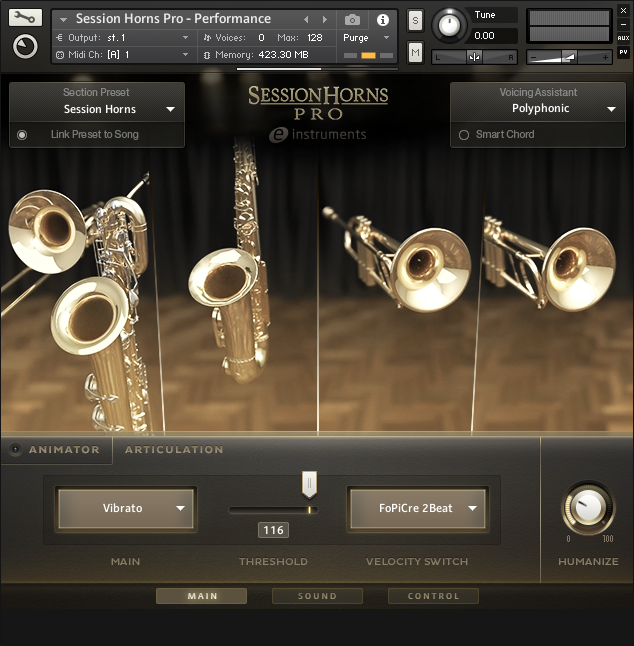Adjust the L/R pan slider

474,57
